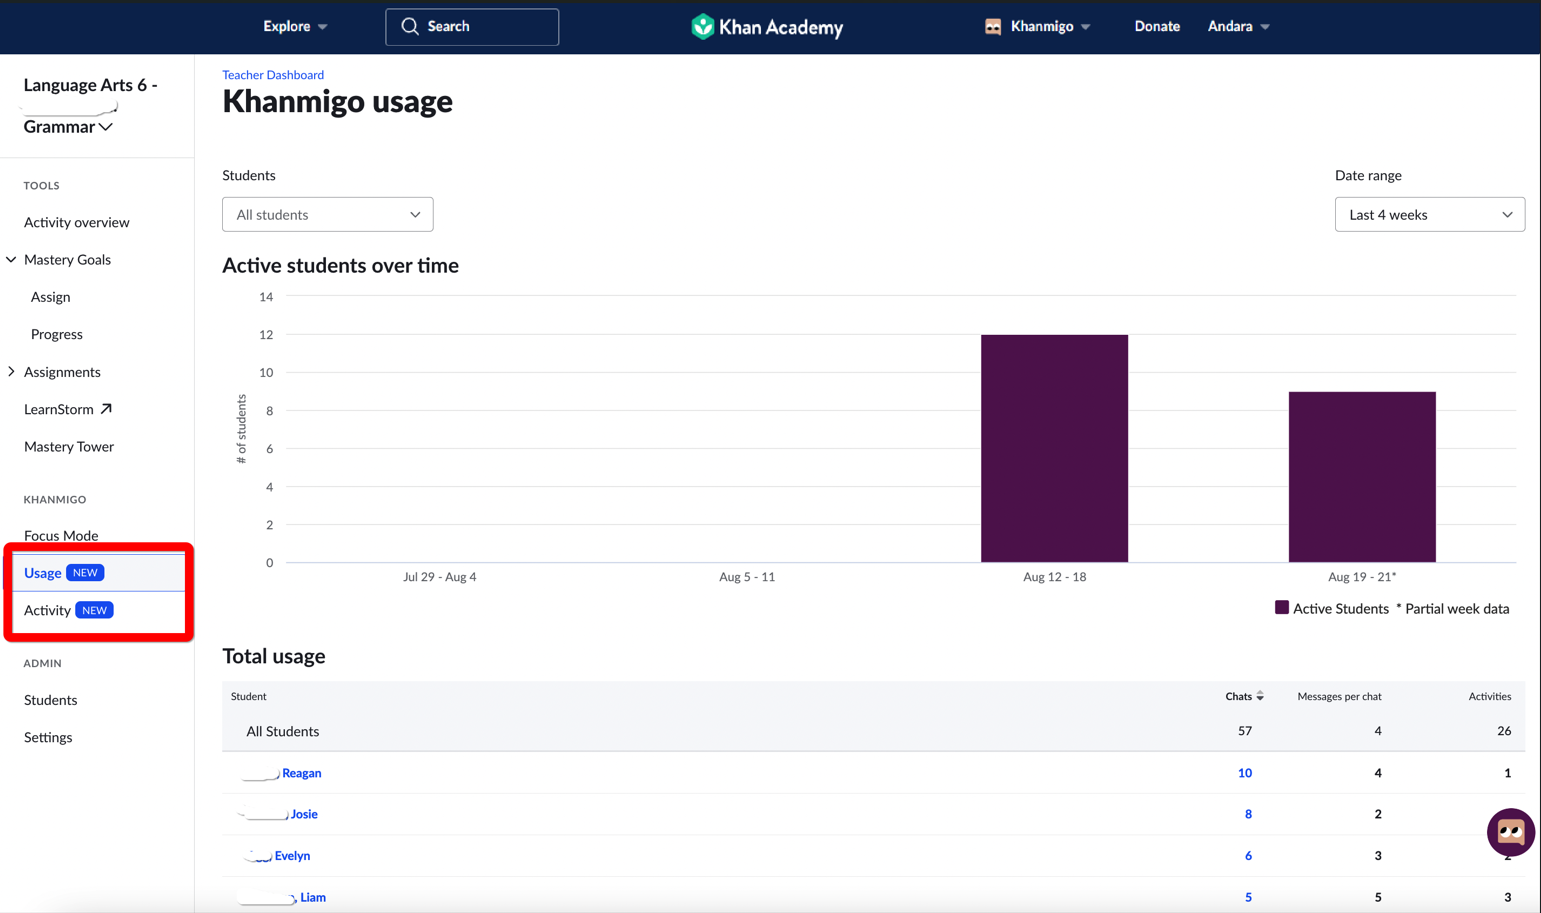
Task: Expand the Language Arts 6 class selector
Action: pyautogui.click(x=90, y=106)
